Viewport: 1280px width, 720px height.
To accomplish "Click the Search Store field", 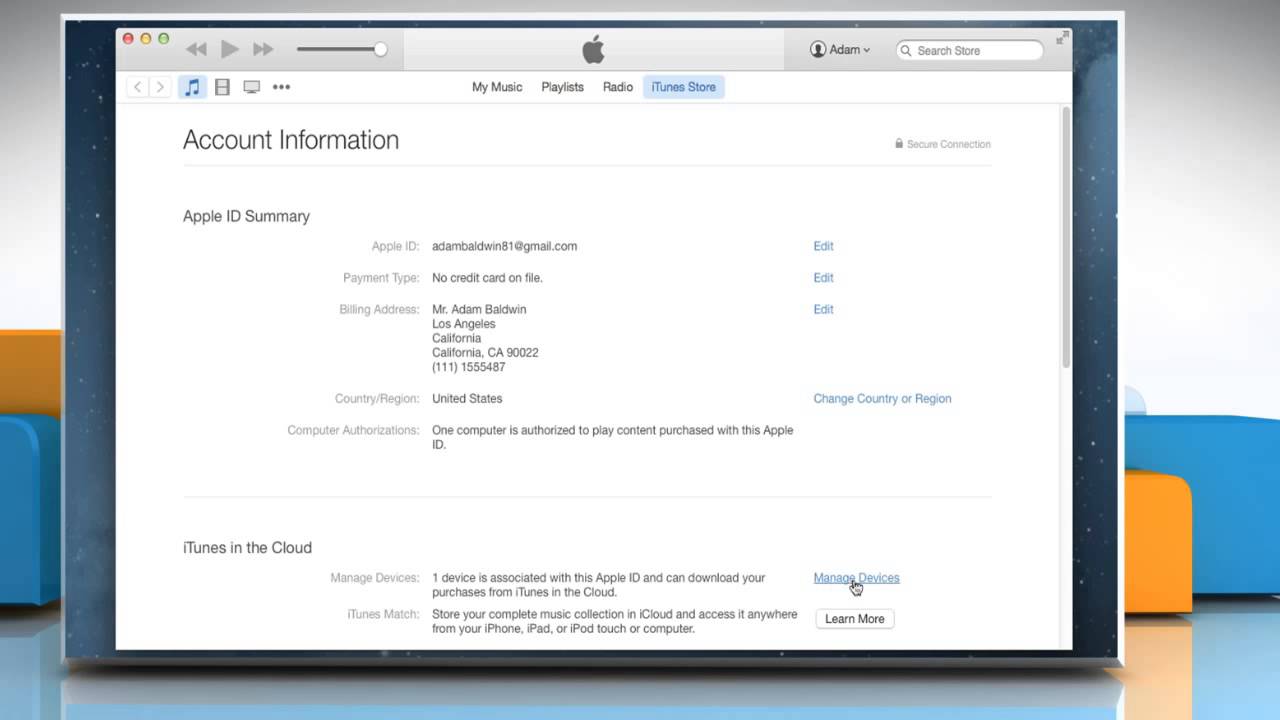I will click(x=970, y=50).
